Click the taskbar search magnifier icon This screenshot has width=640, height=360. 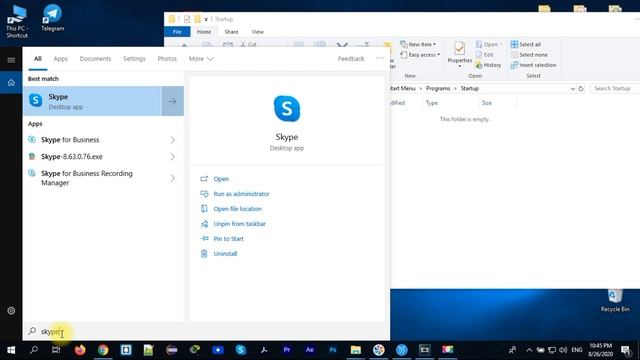coord(33,350)
